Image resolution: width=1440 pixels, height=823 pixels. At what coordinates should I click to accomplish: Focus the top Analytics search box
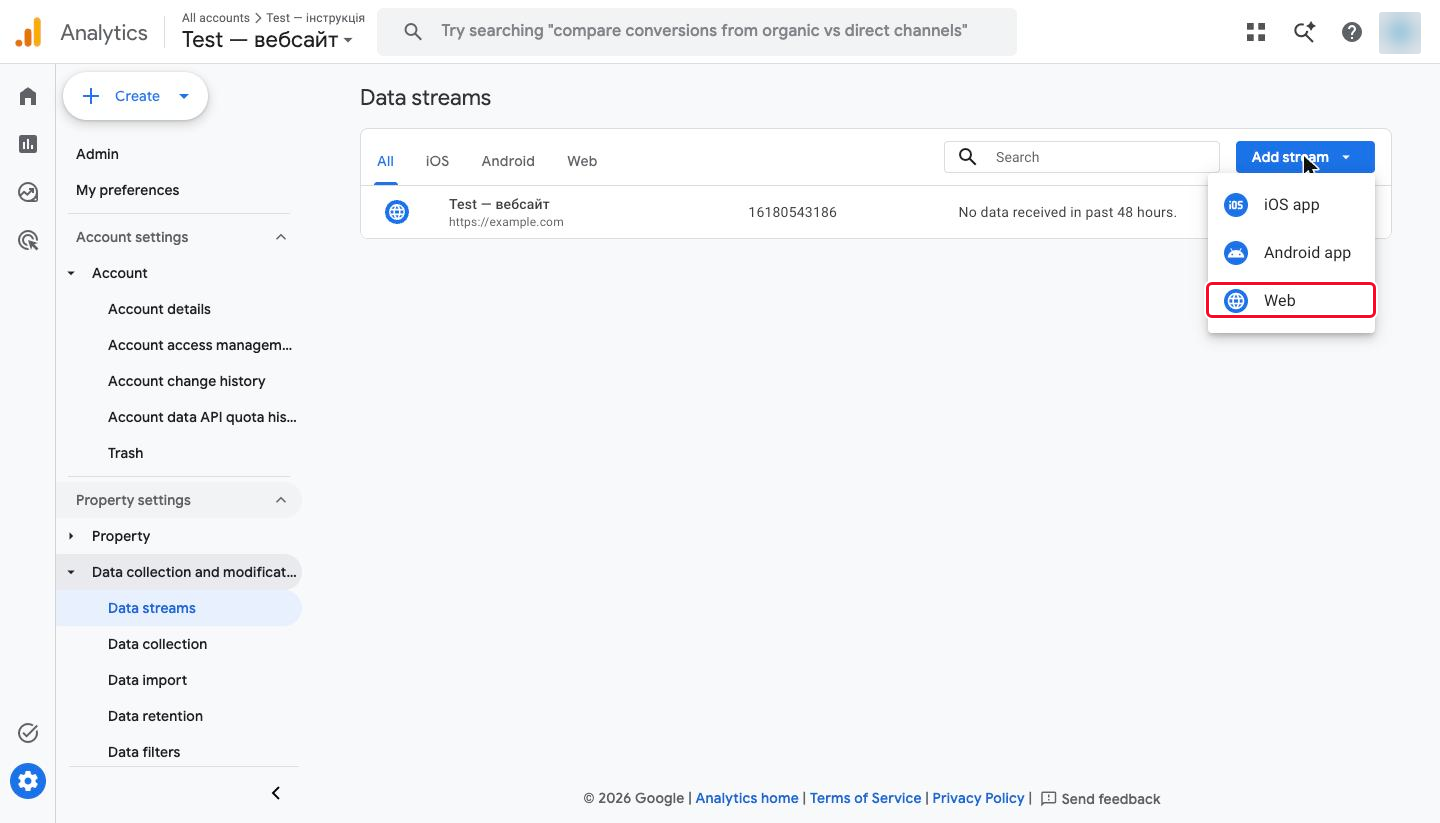(x=697, y=31)
